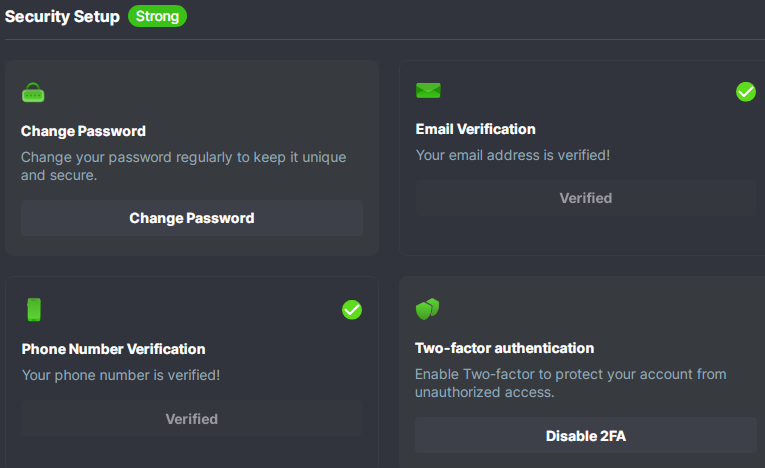Click the Two-factor authentication card title
This screenshot has height=468, width=765.
tap(504, 348)
